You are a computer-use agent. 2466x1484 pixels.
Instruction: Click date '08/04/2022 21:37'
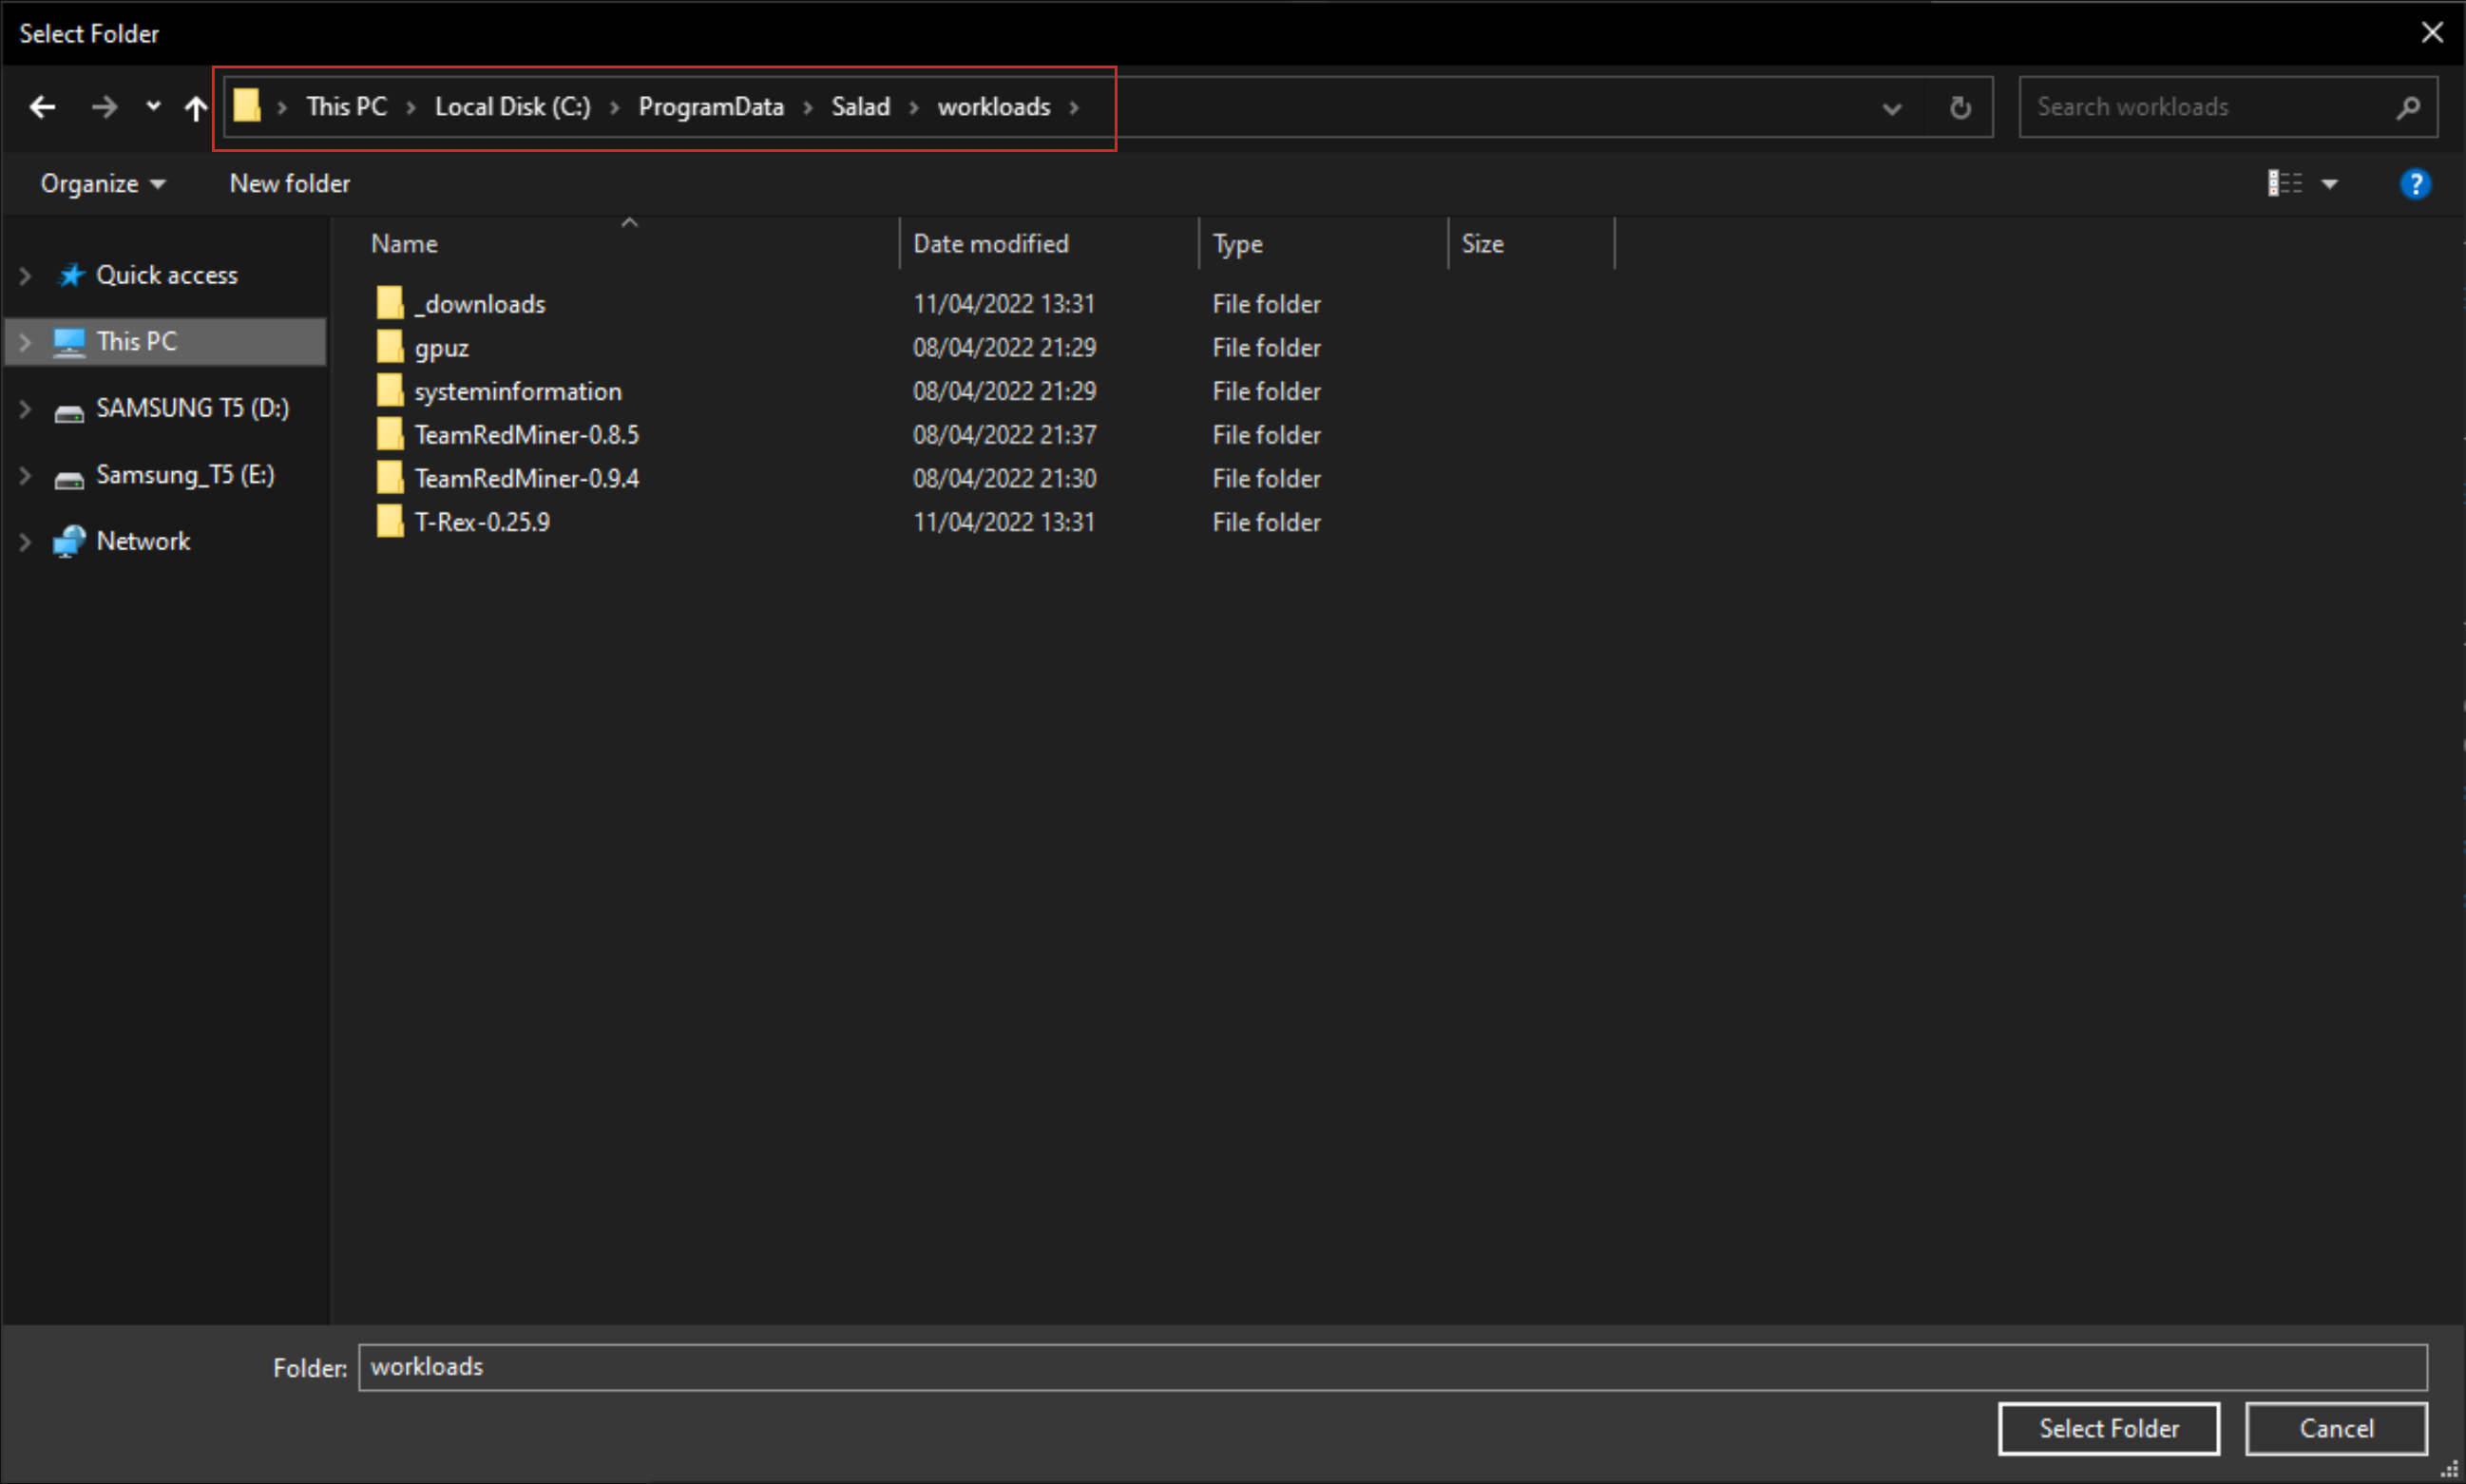tap(1004, 435)
